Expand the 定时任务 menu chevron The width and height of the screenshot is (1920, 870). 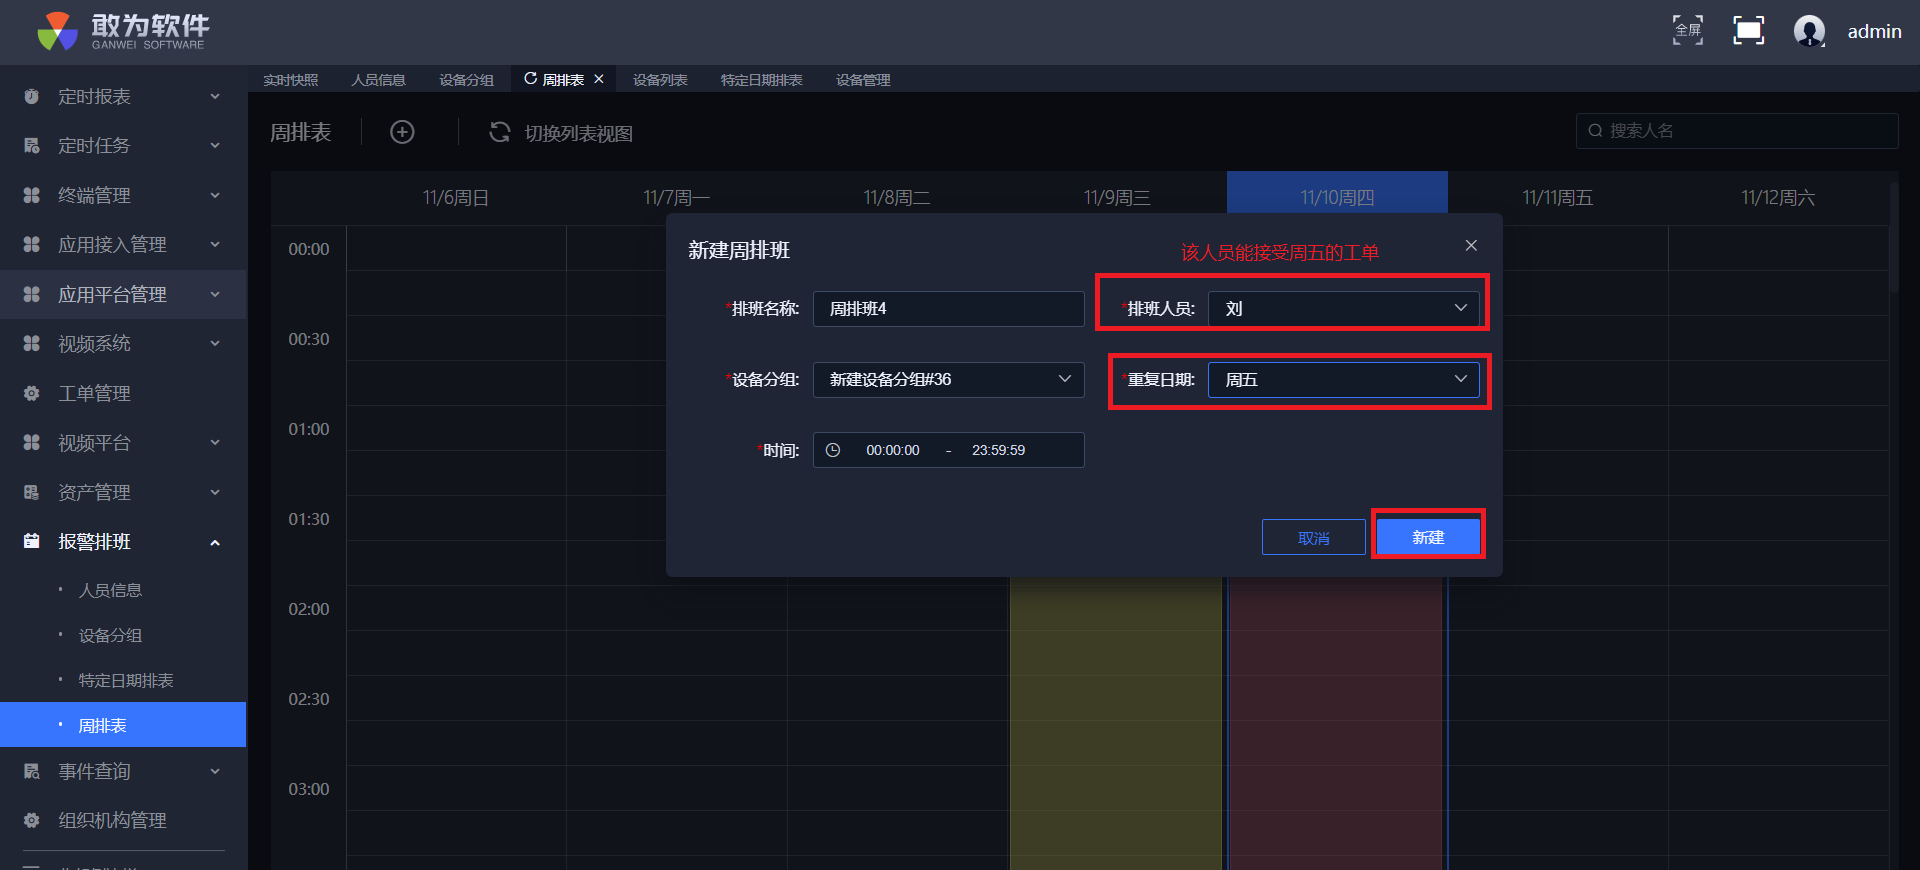215,145
